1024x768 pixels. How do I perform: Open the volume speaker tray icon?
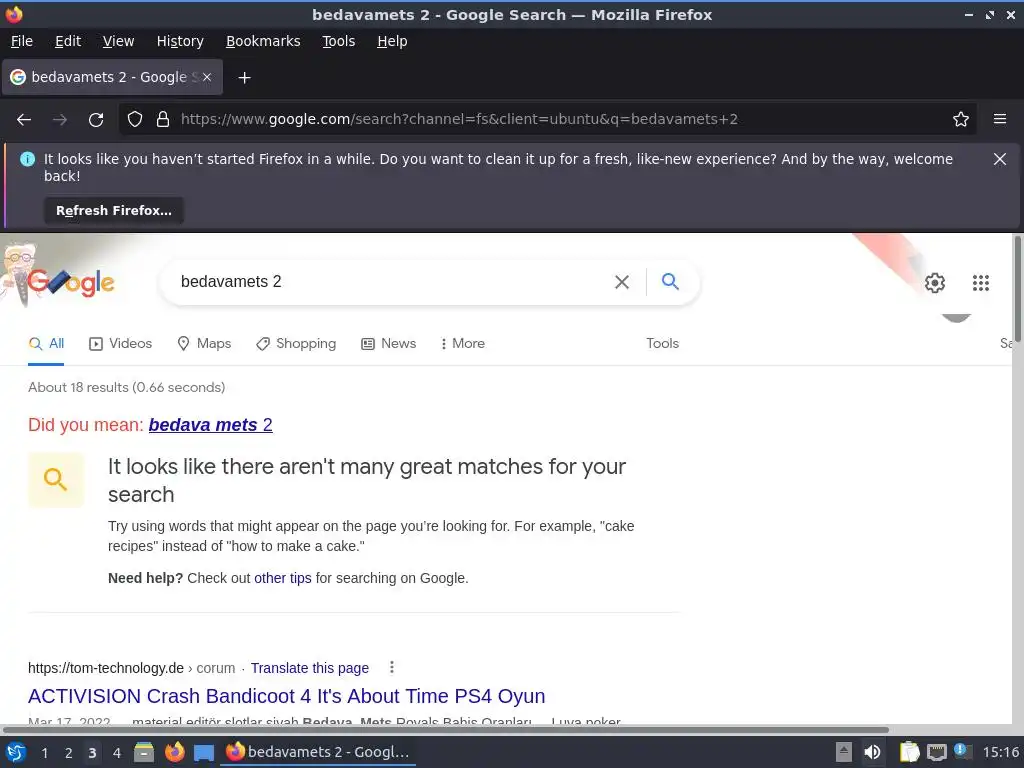[872, 752]
